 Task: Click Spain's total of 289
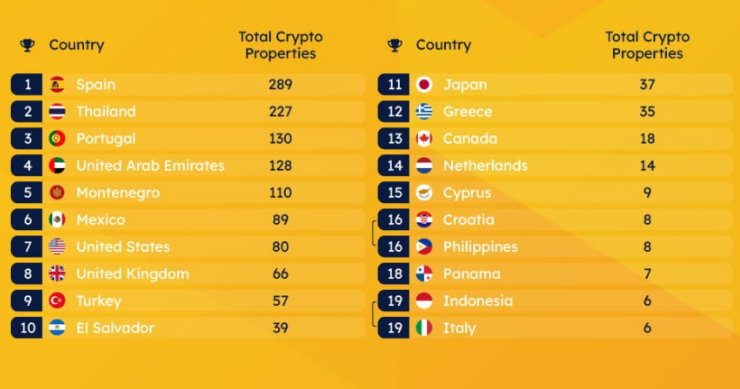280,85
